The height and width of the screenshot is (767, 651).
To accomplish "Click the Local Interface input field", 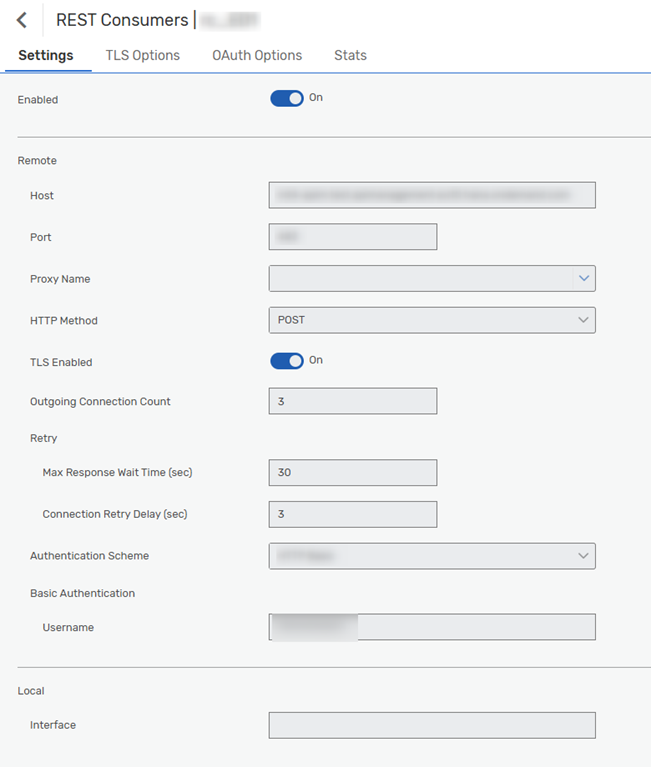I will pyautogui.click(x=432, y=725).
